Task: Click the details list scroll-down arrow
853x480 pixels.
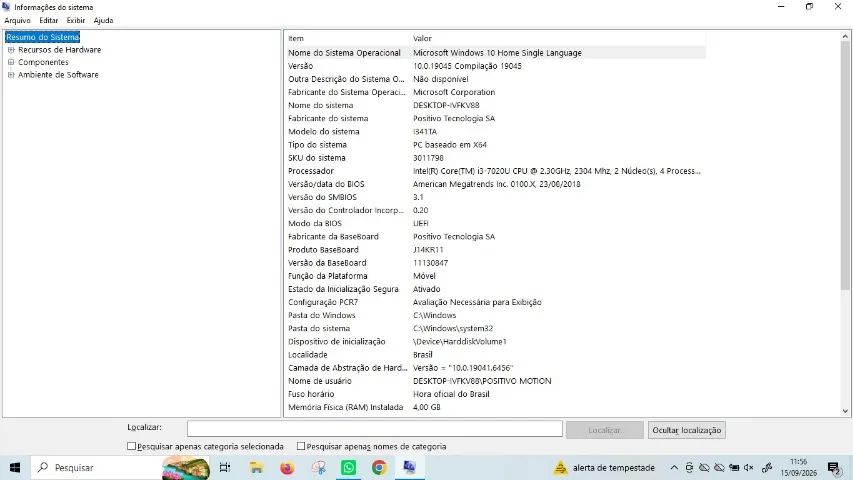Action: (x=845, y=411)
